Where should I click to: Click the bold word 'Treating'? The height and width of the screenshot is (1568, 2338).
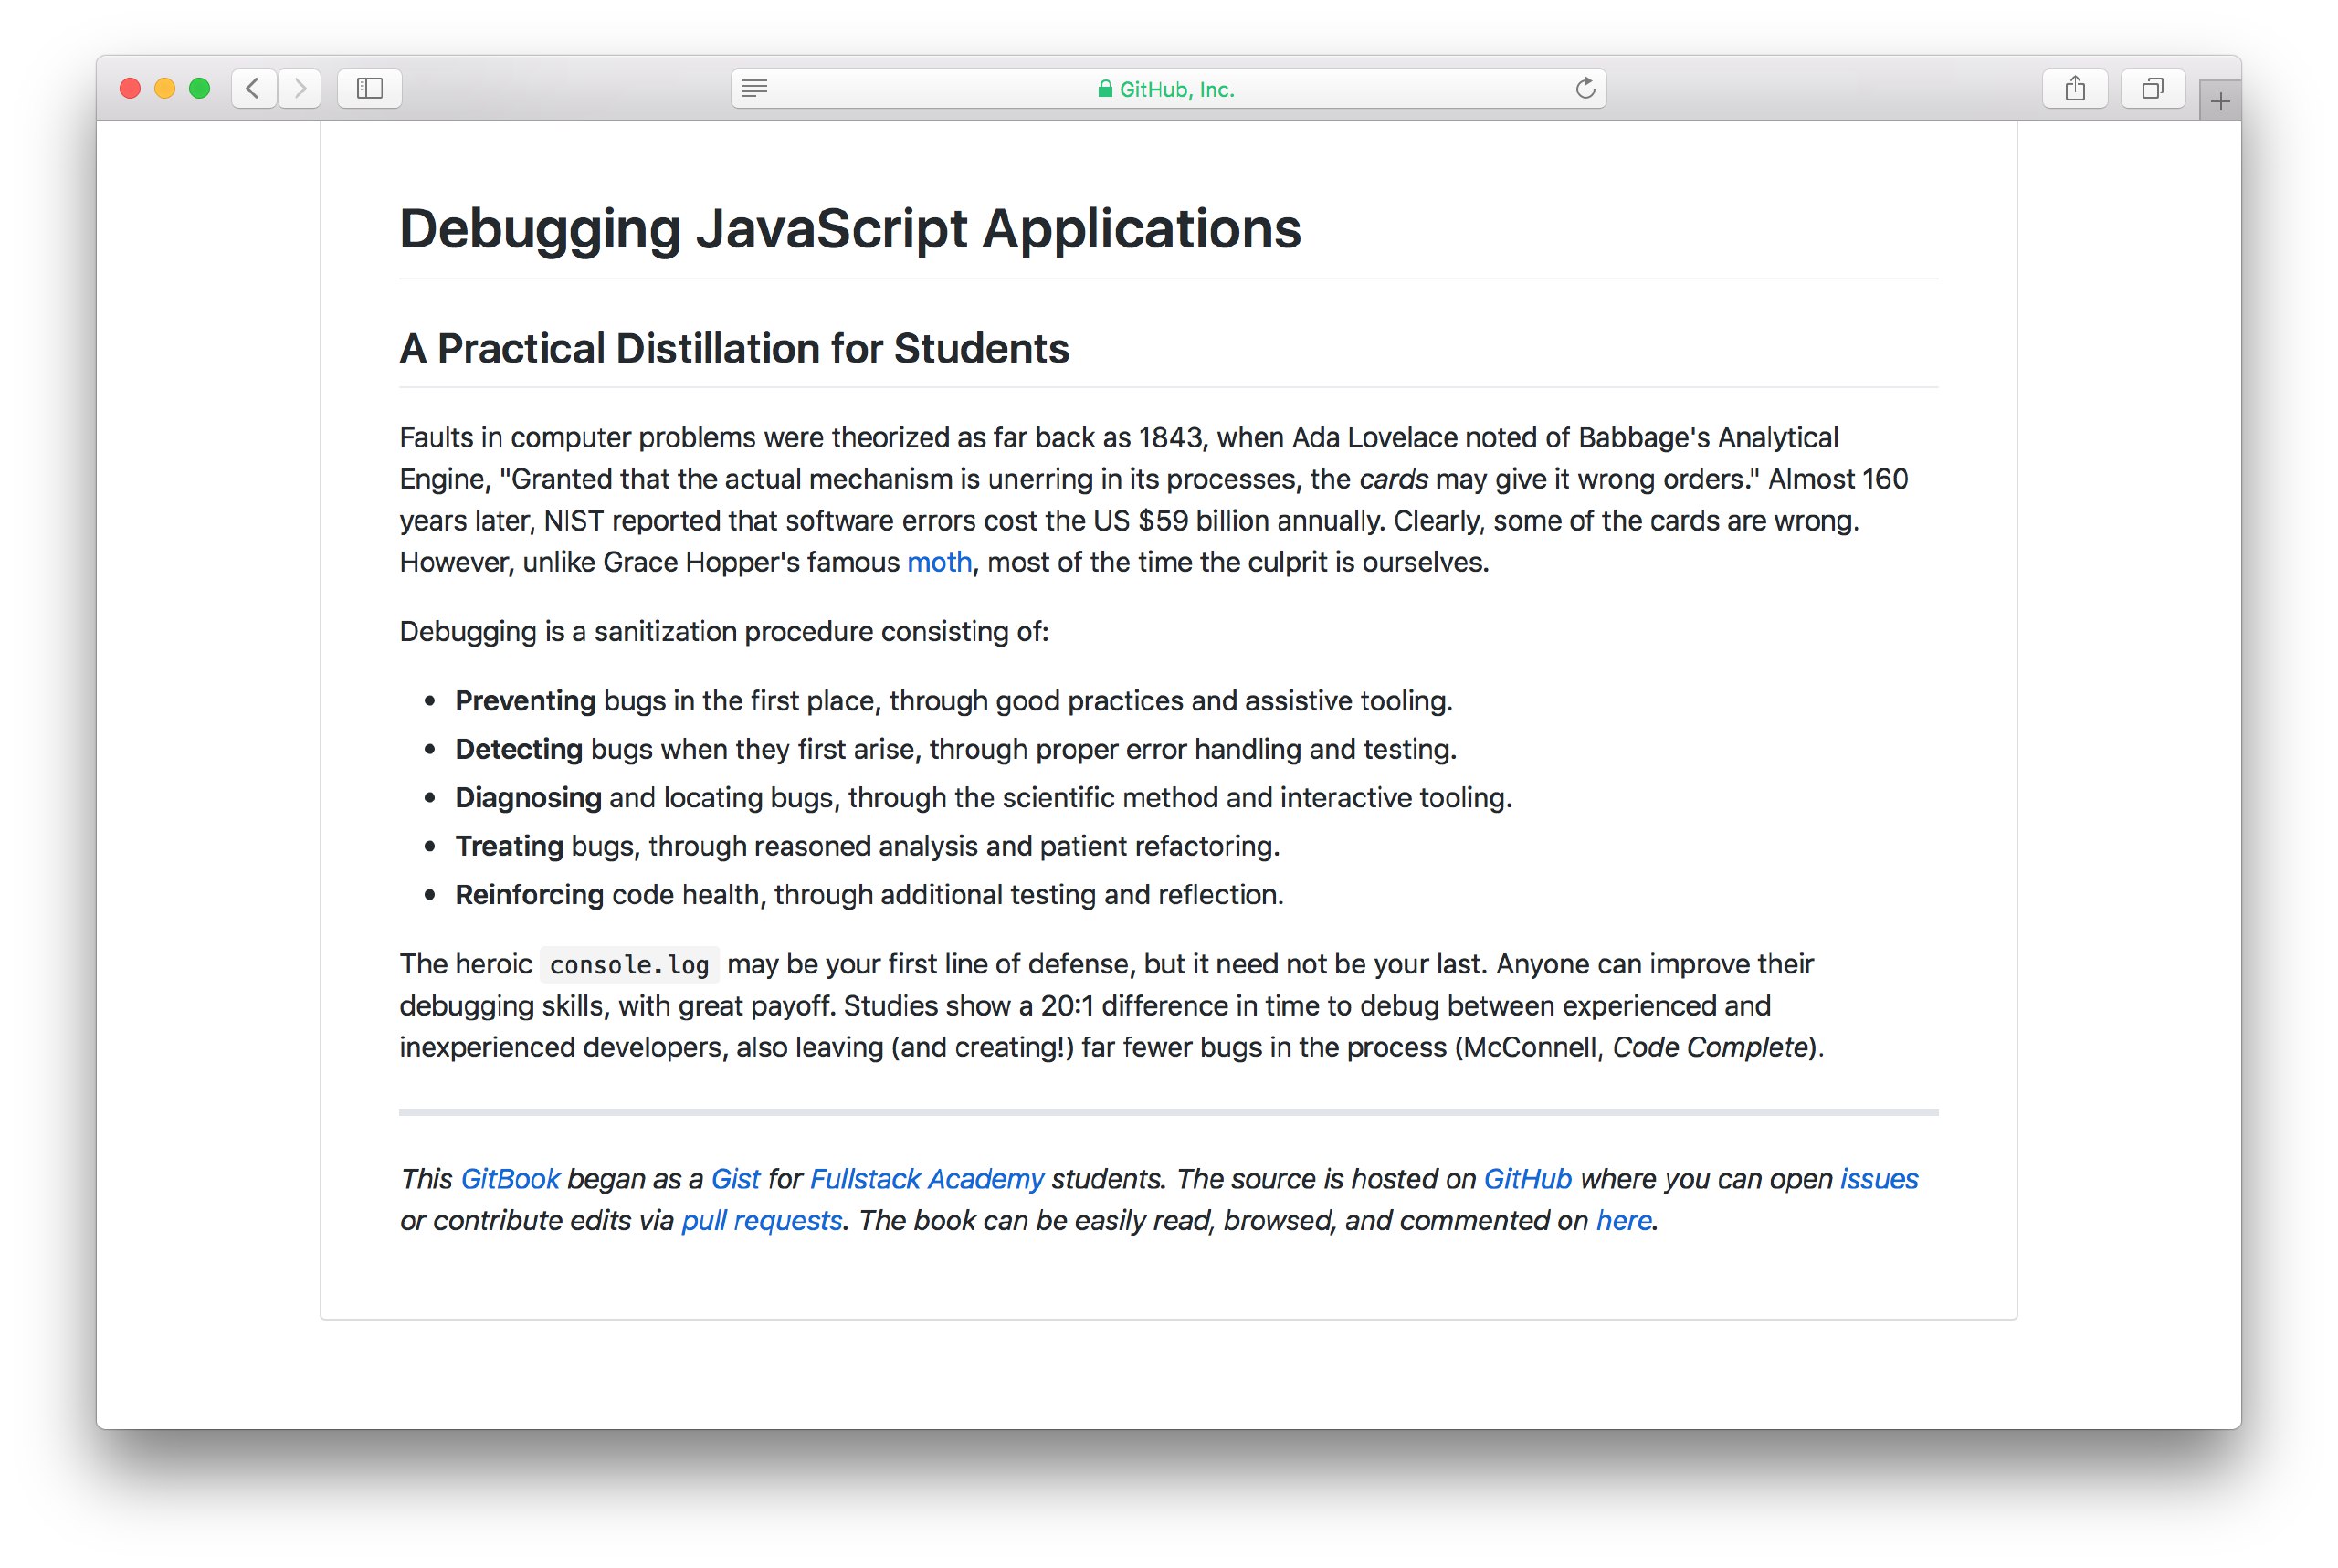coord(509,846)
